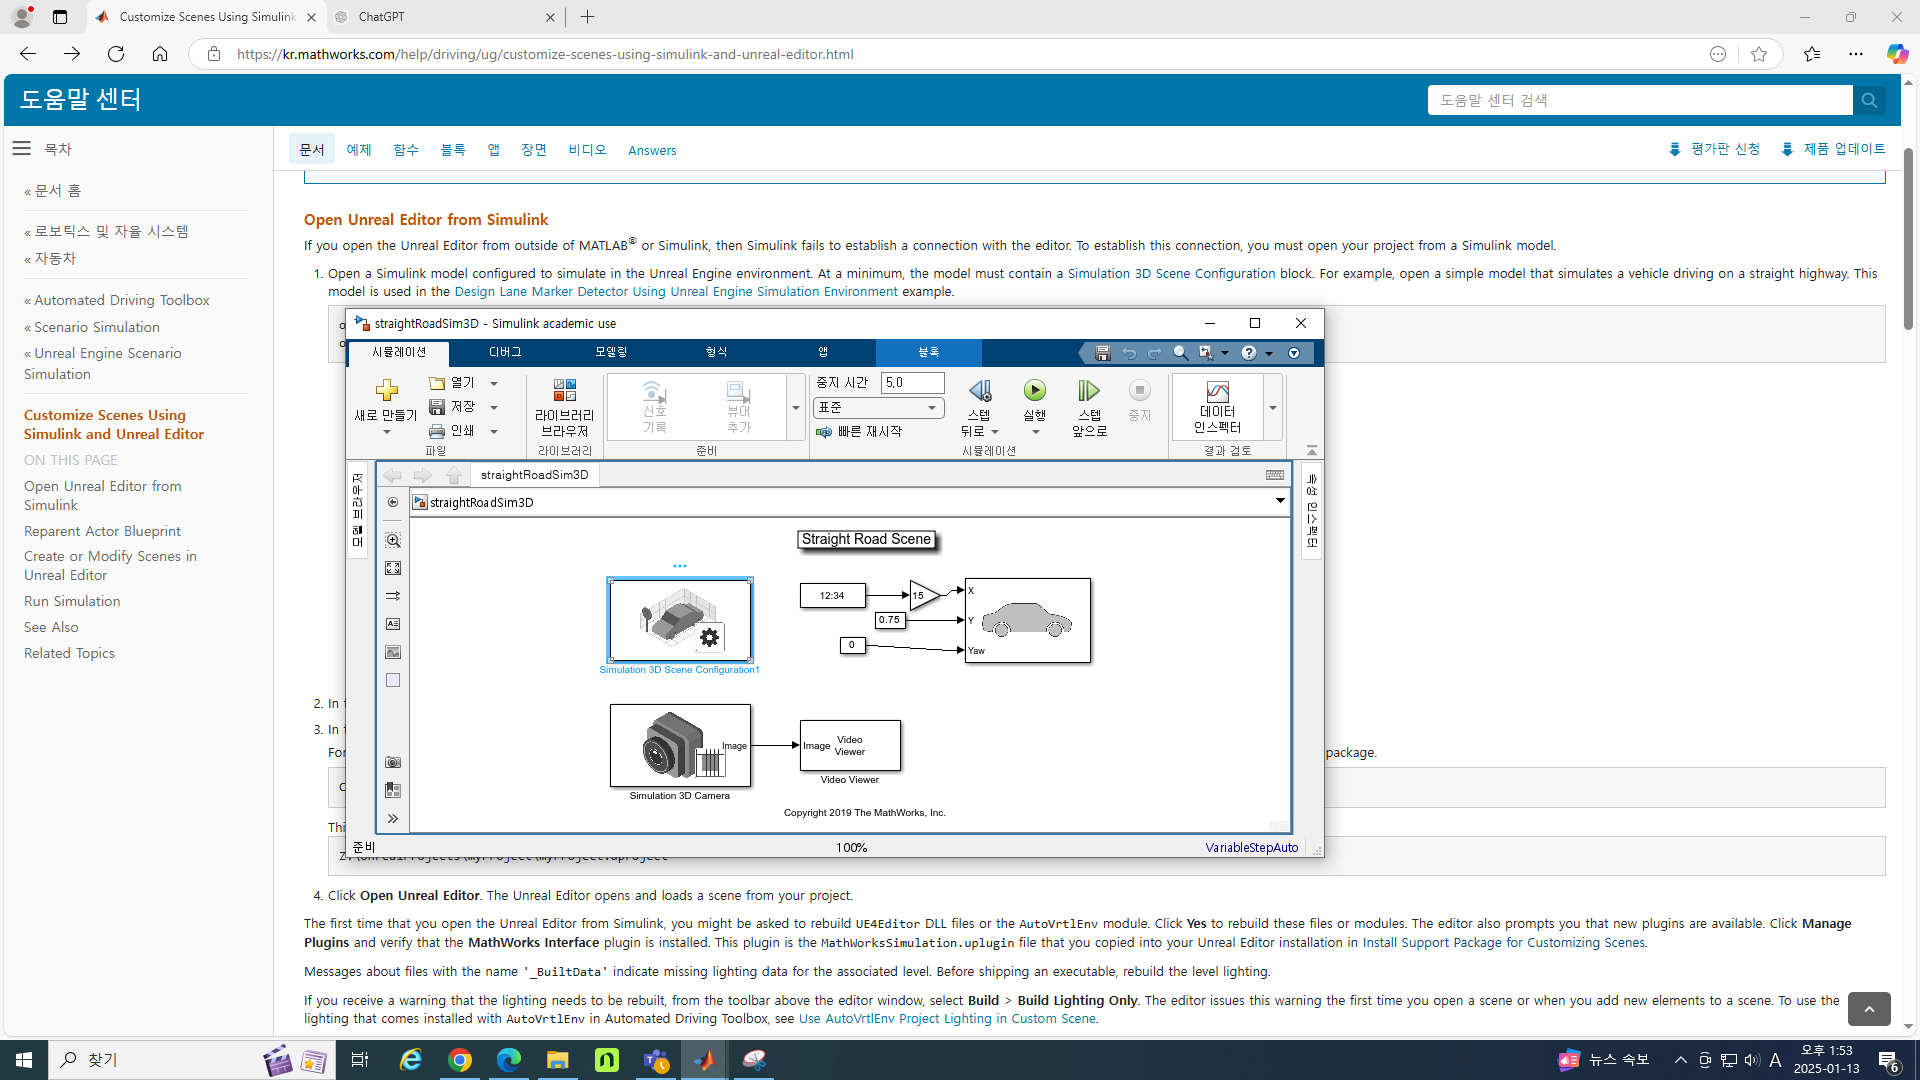Toggle Fast Restart option
This screenshot has height=1080, width=1920.
(x=860, y=431)
